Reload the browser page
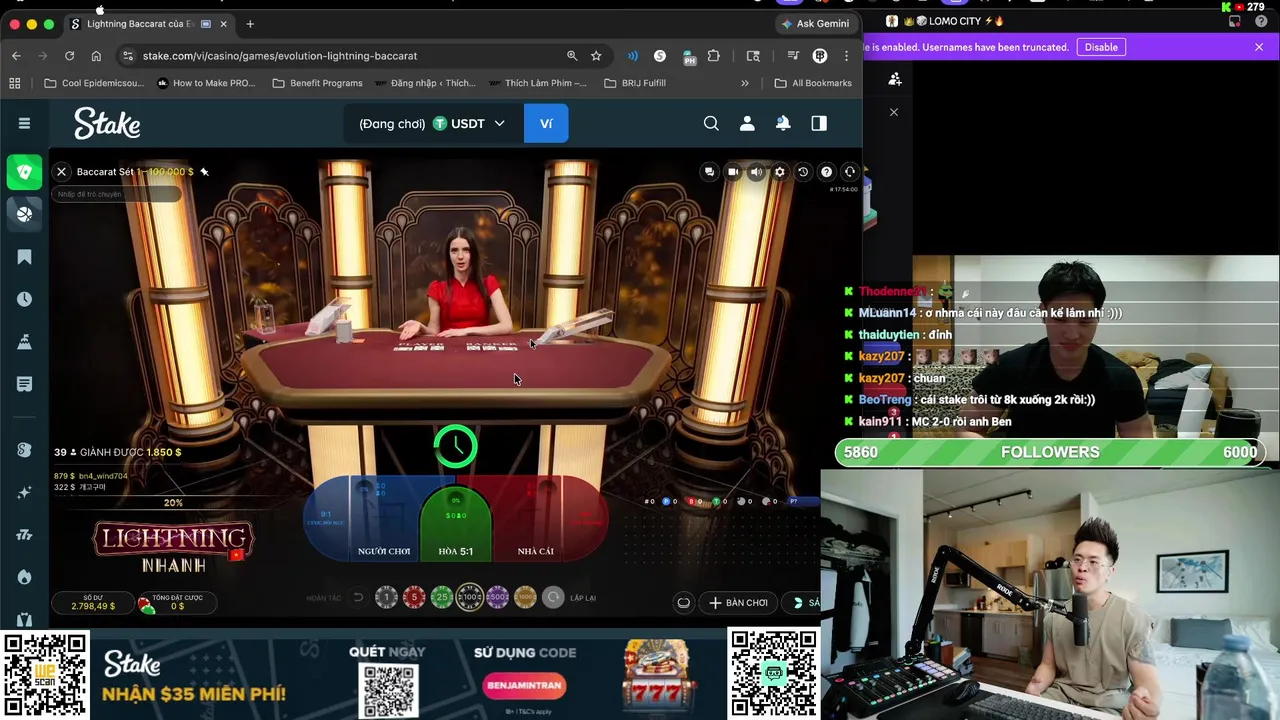The image size is (1280, 720). 69,56
